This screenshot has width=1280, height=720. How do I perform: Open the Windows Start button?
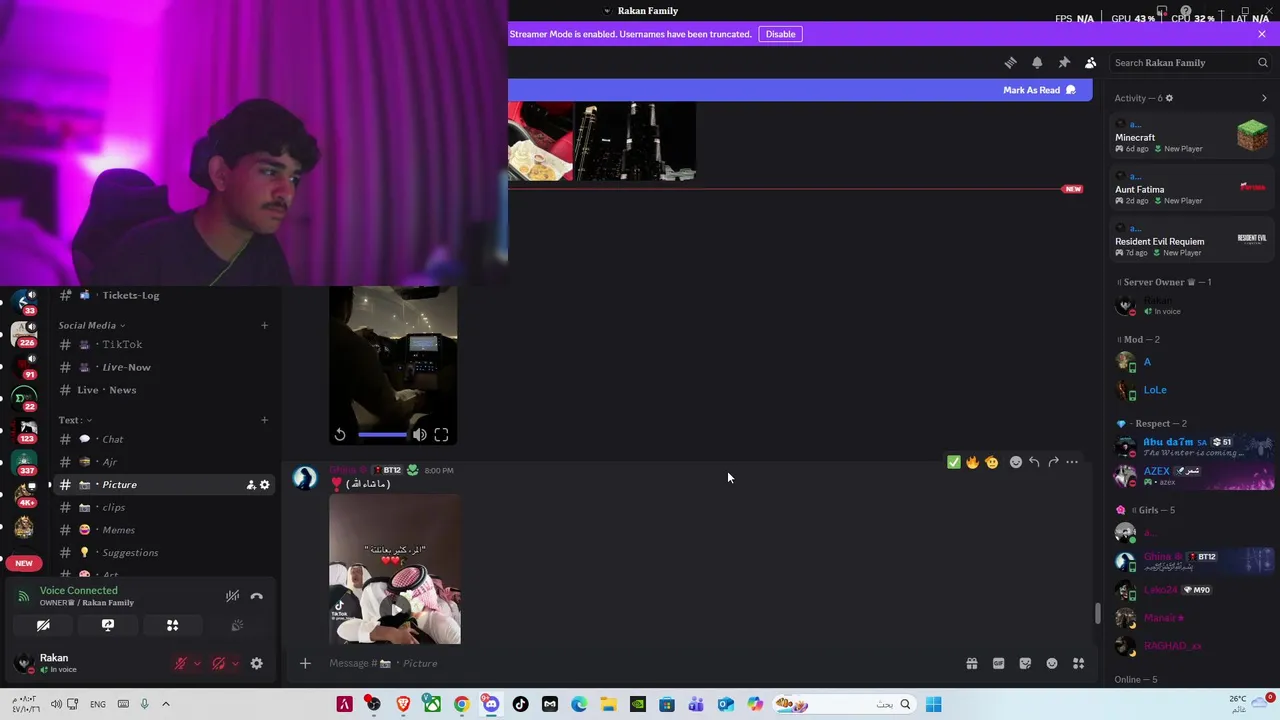point(933,704)
